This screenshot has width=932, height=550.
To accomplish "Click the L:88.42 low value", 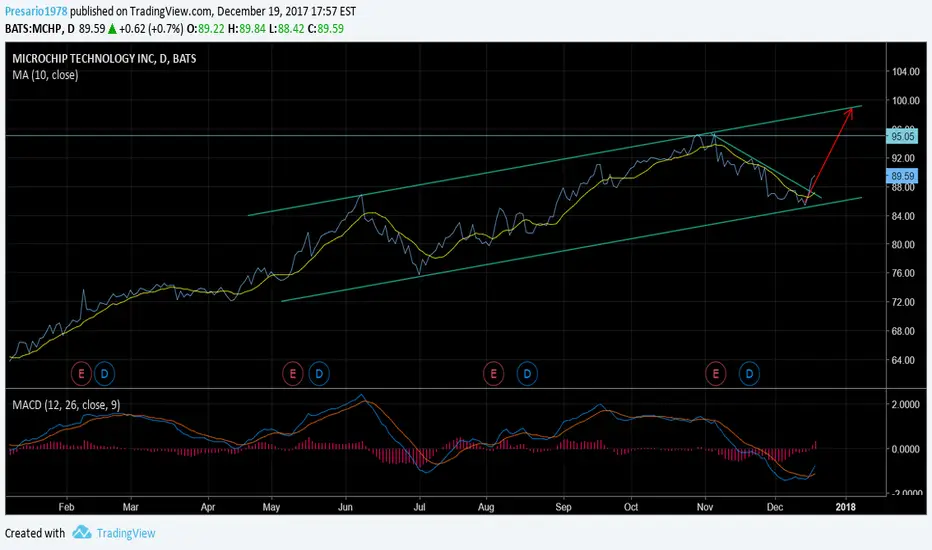I will [x=286, y=29].
